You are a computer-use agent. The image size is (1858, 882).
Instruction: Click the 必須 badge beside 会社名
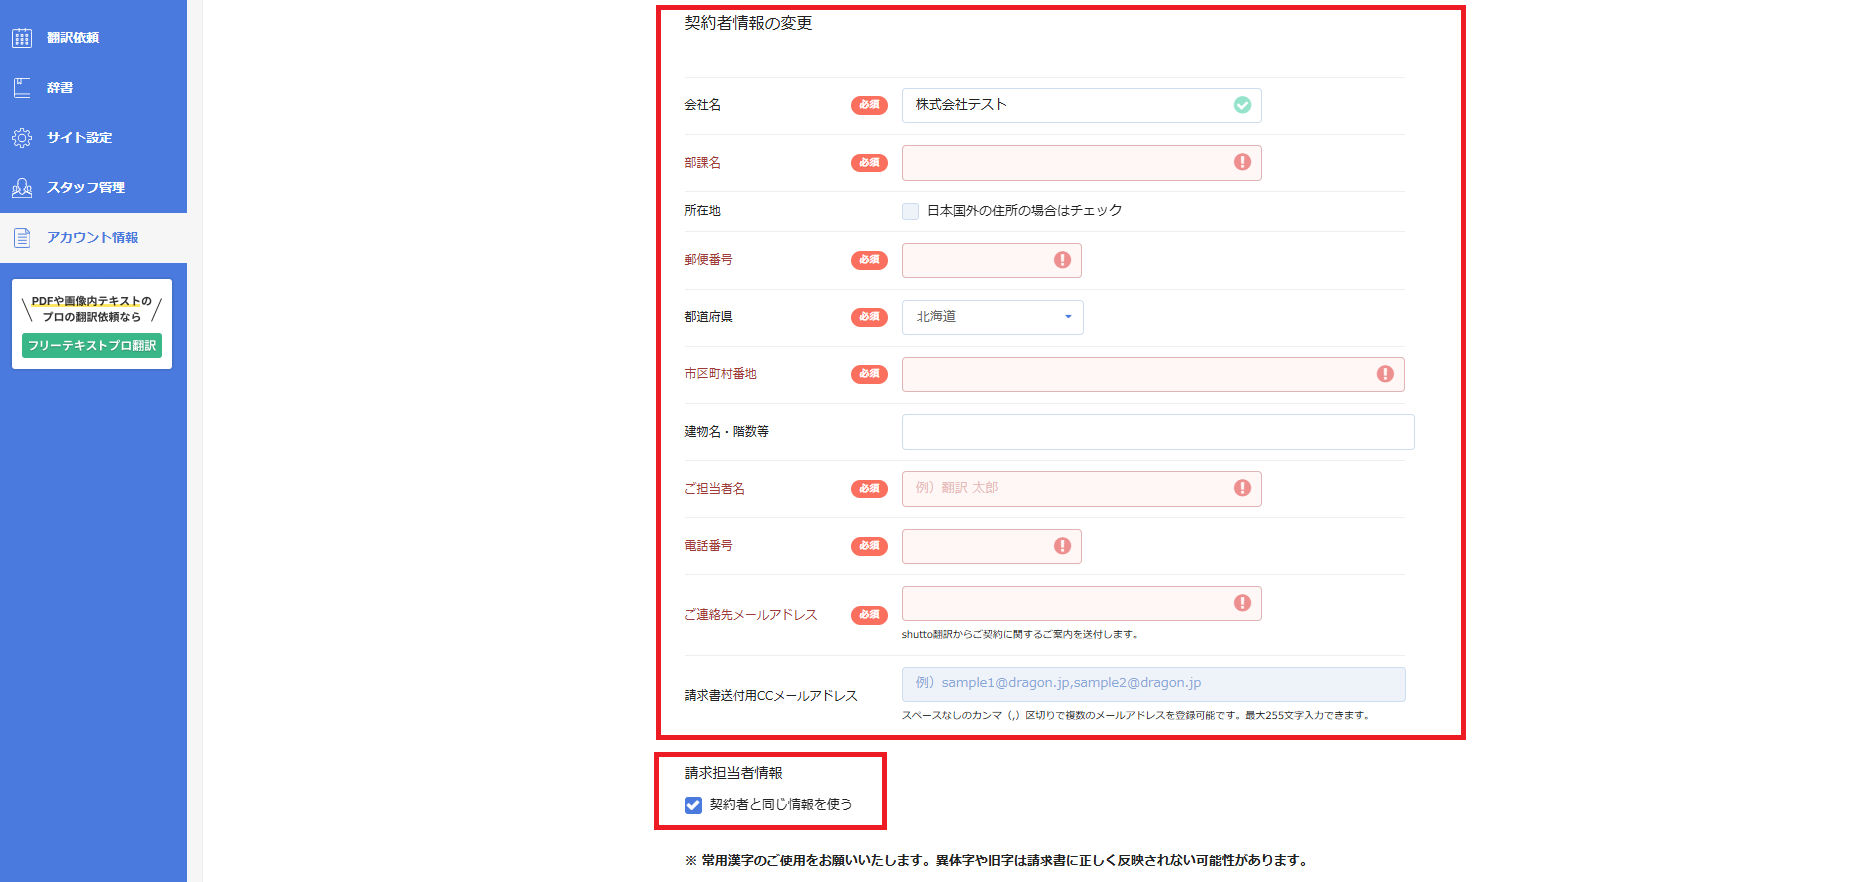(x=869, y=105)
